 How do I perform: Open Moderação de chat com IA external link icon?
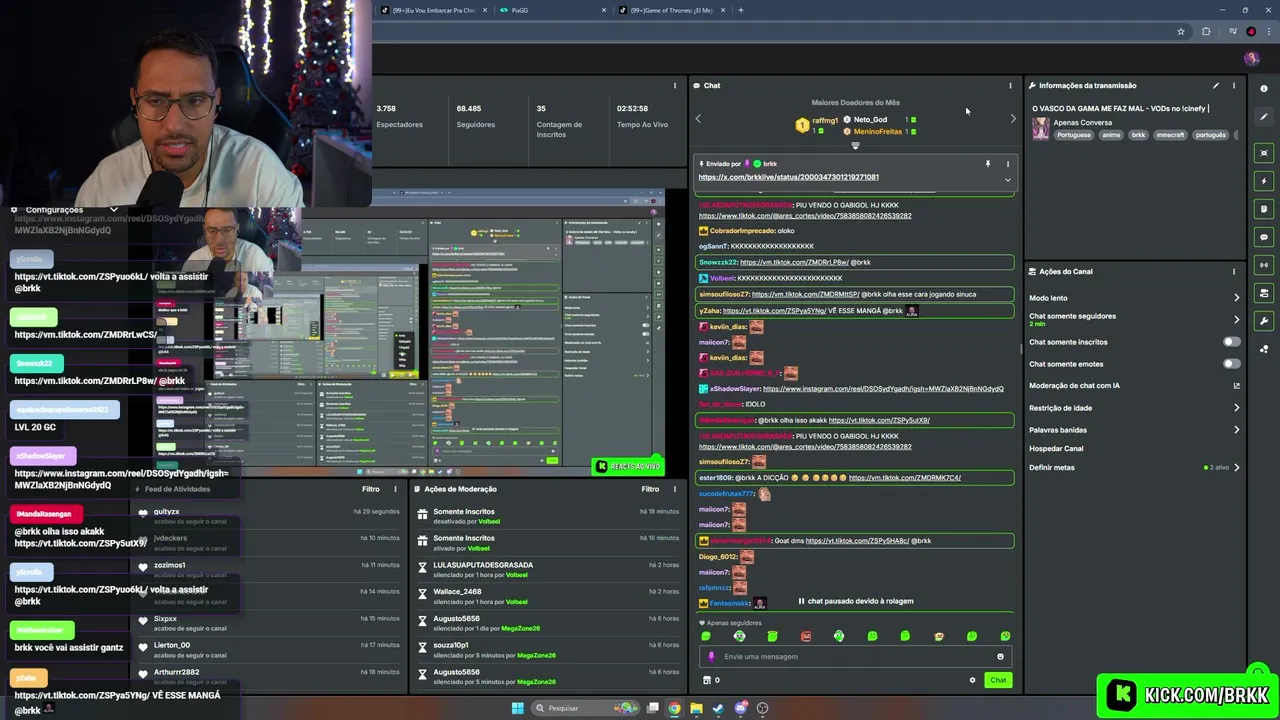point(1236,386)
